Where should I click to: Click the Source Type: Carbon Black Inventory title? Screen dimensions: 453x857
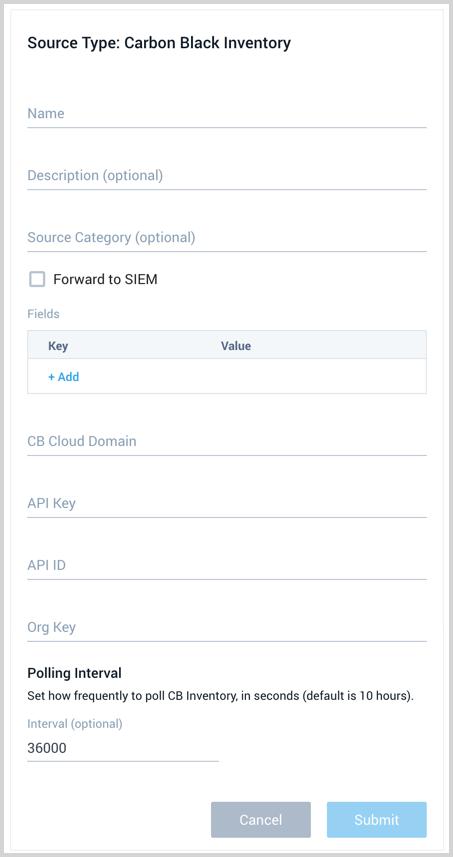pyautogui.click(x=159, y=43)
